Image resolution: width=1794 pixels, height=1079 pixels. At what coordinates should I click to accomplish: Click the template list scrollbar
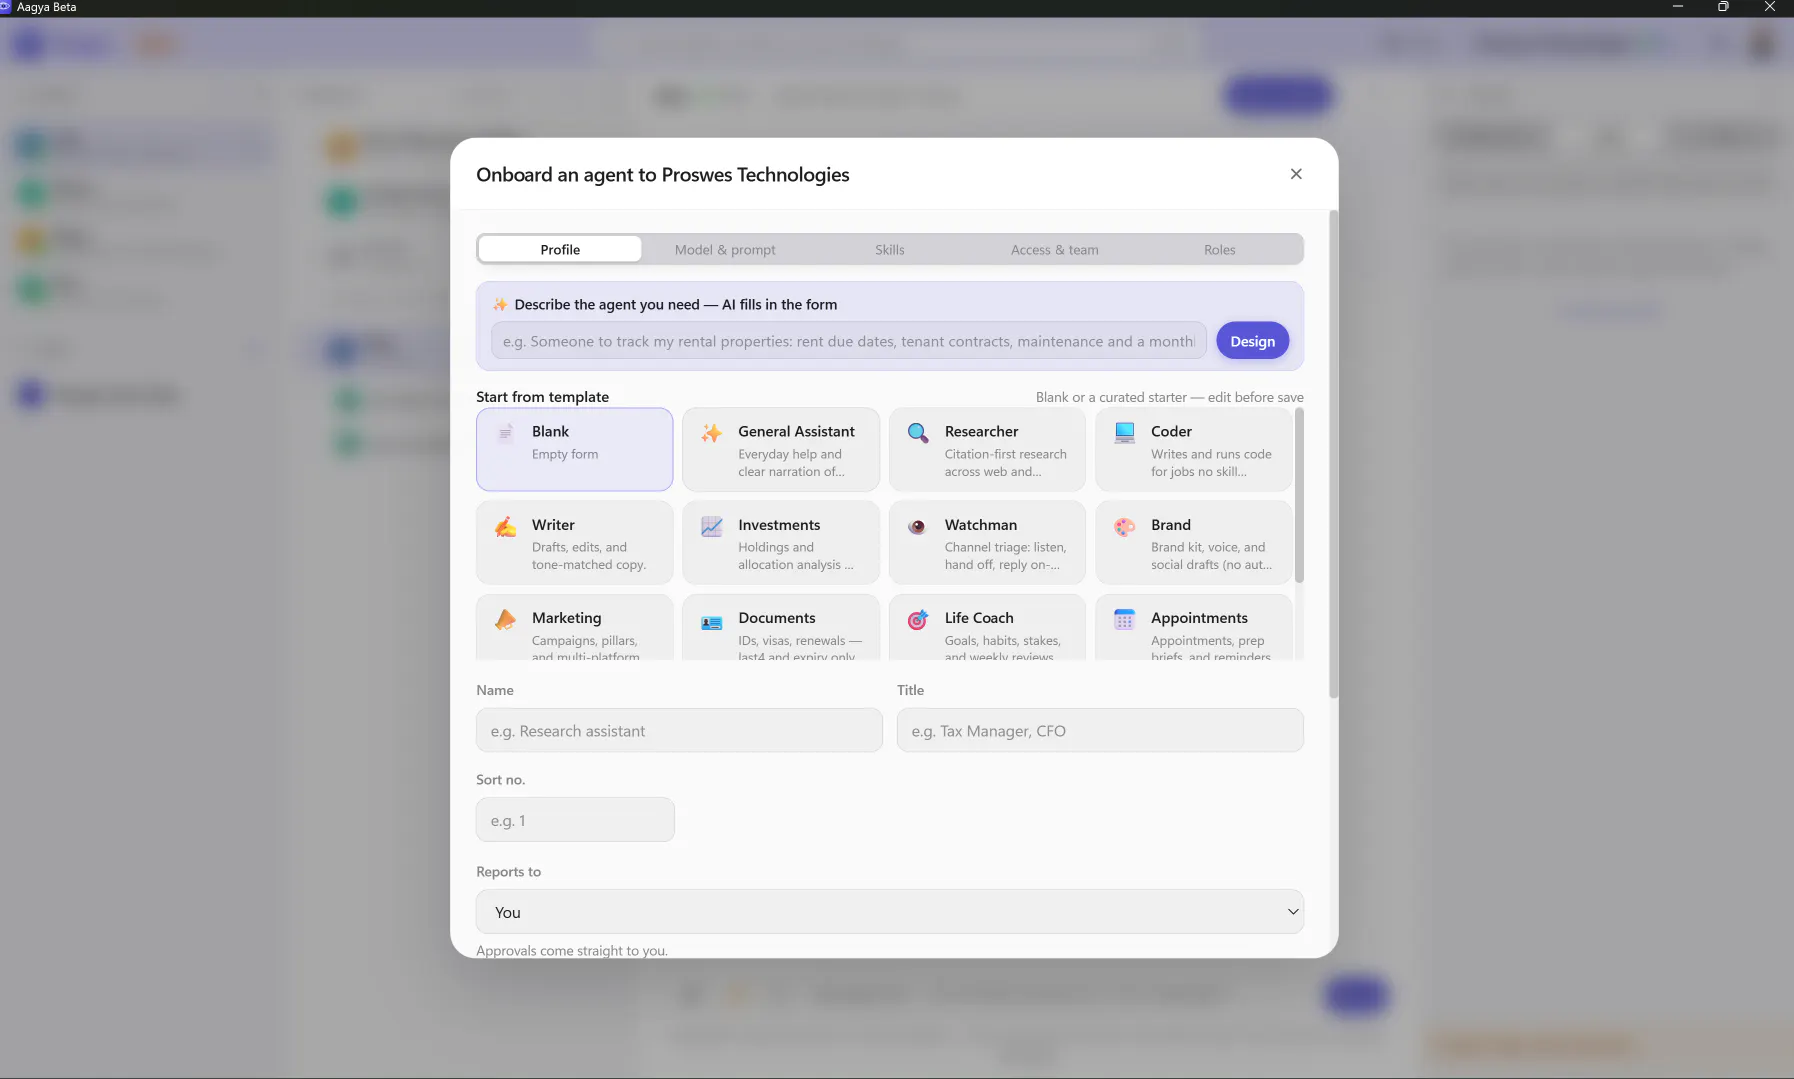pyautogui.click(x=1299, y=495)
